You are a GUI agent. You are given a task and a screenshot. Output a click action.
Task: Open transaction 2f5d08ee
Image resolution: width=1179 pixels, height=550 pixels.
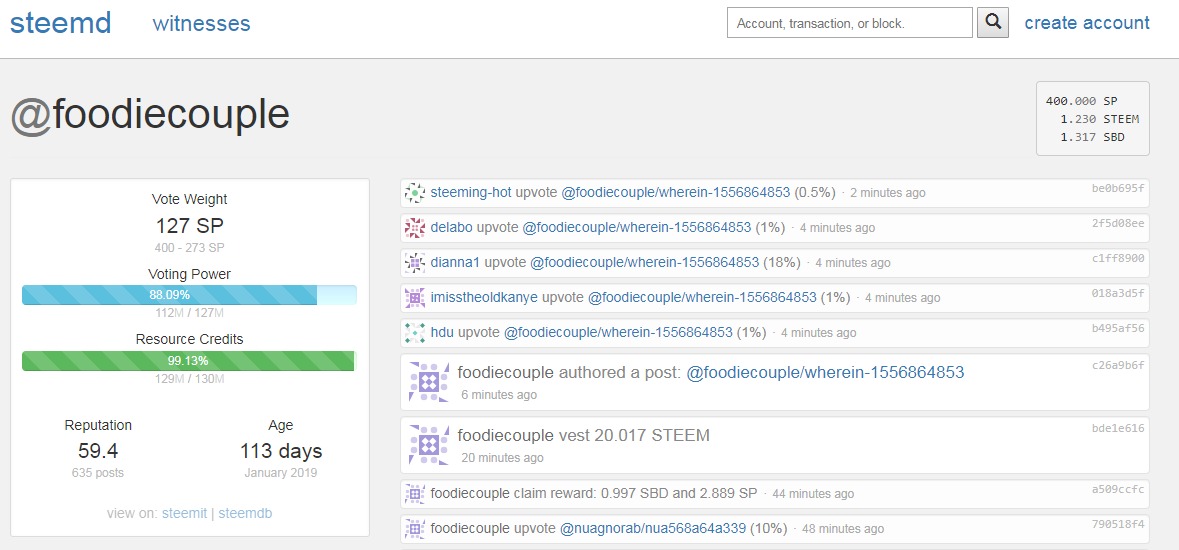pyautogui.click(x=1118, y=223)
